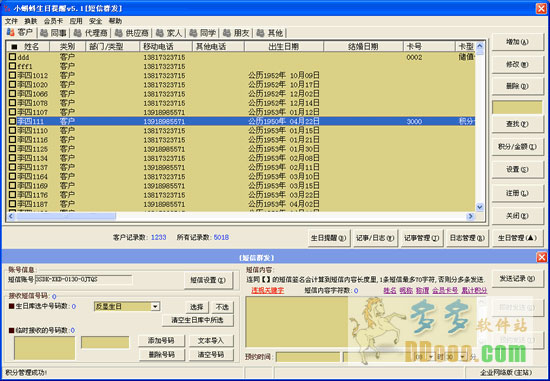Viewport: 550px width, 381px height.
Task: Check the box next to 李四1012
Action: [x=13, y=75]
